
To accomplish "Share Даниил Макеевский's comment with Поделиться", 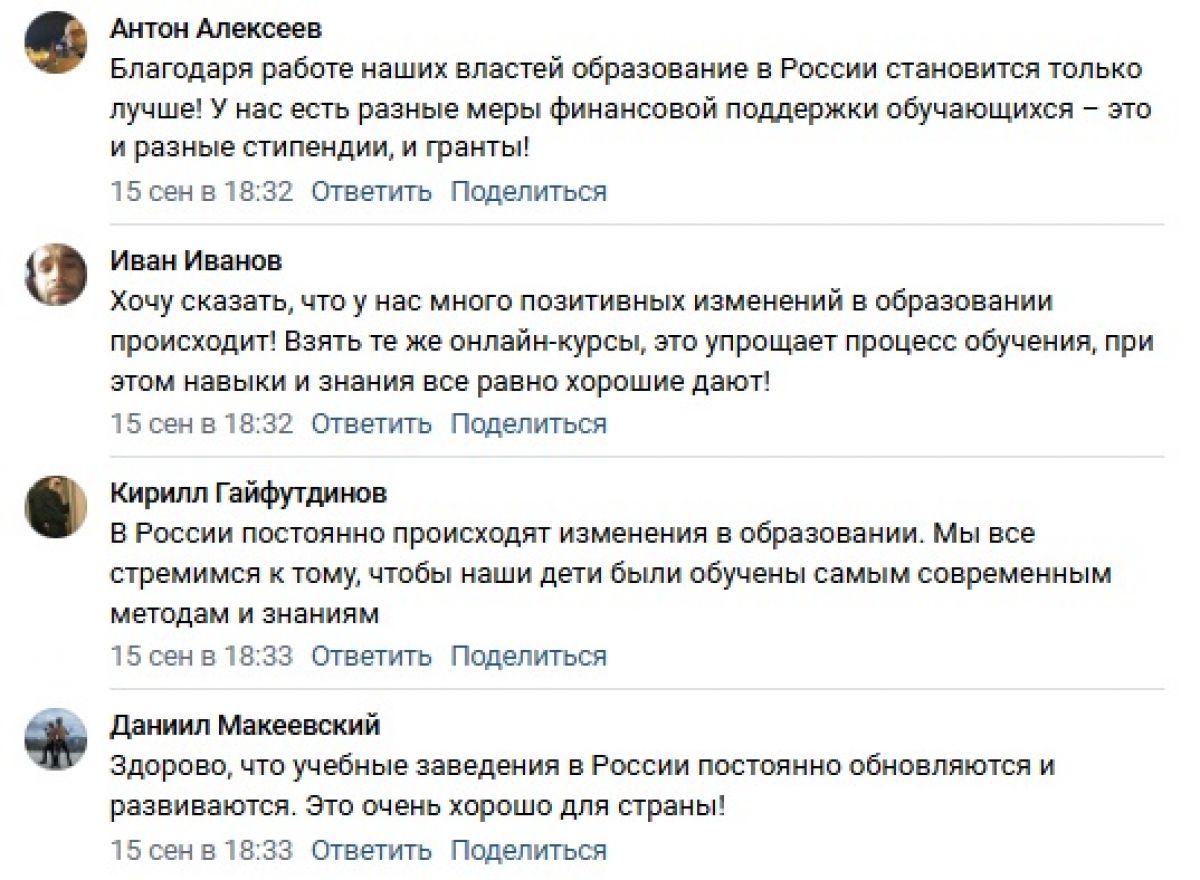I will click(529, 850).
